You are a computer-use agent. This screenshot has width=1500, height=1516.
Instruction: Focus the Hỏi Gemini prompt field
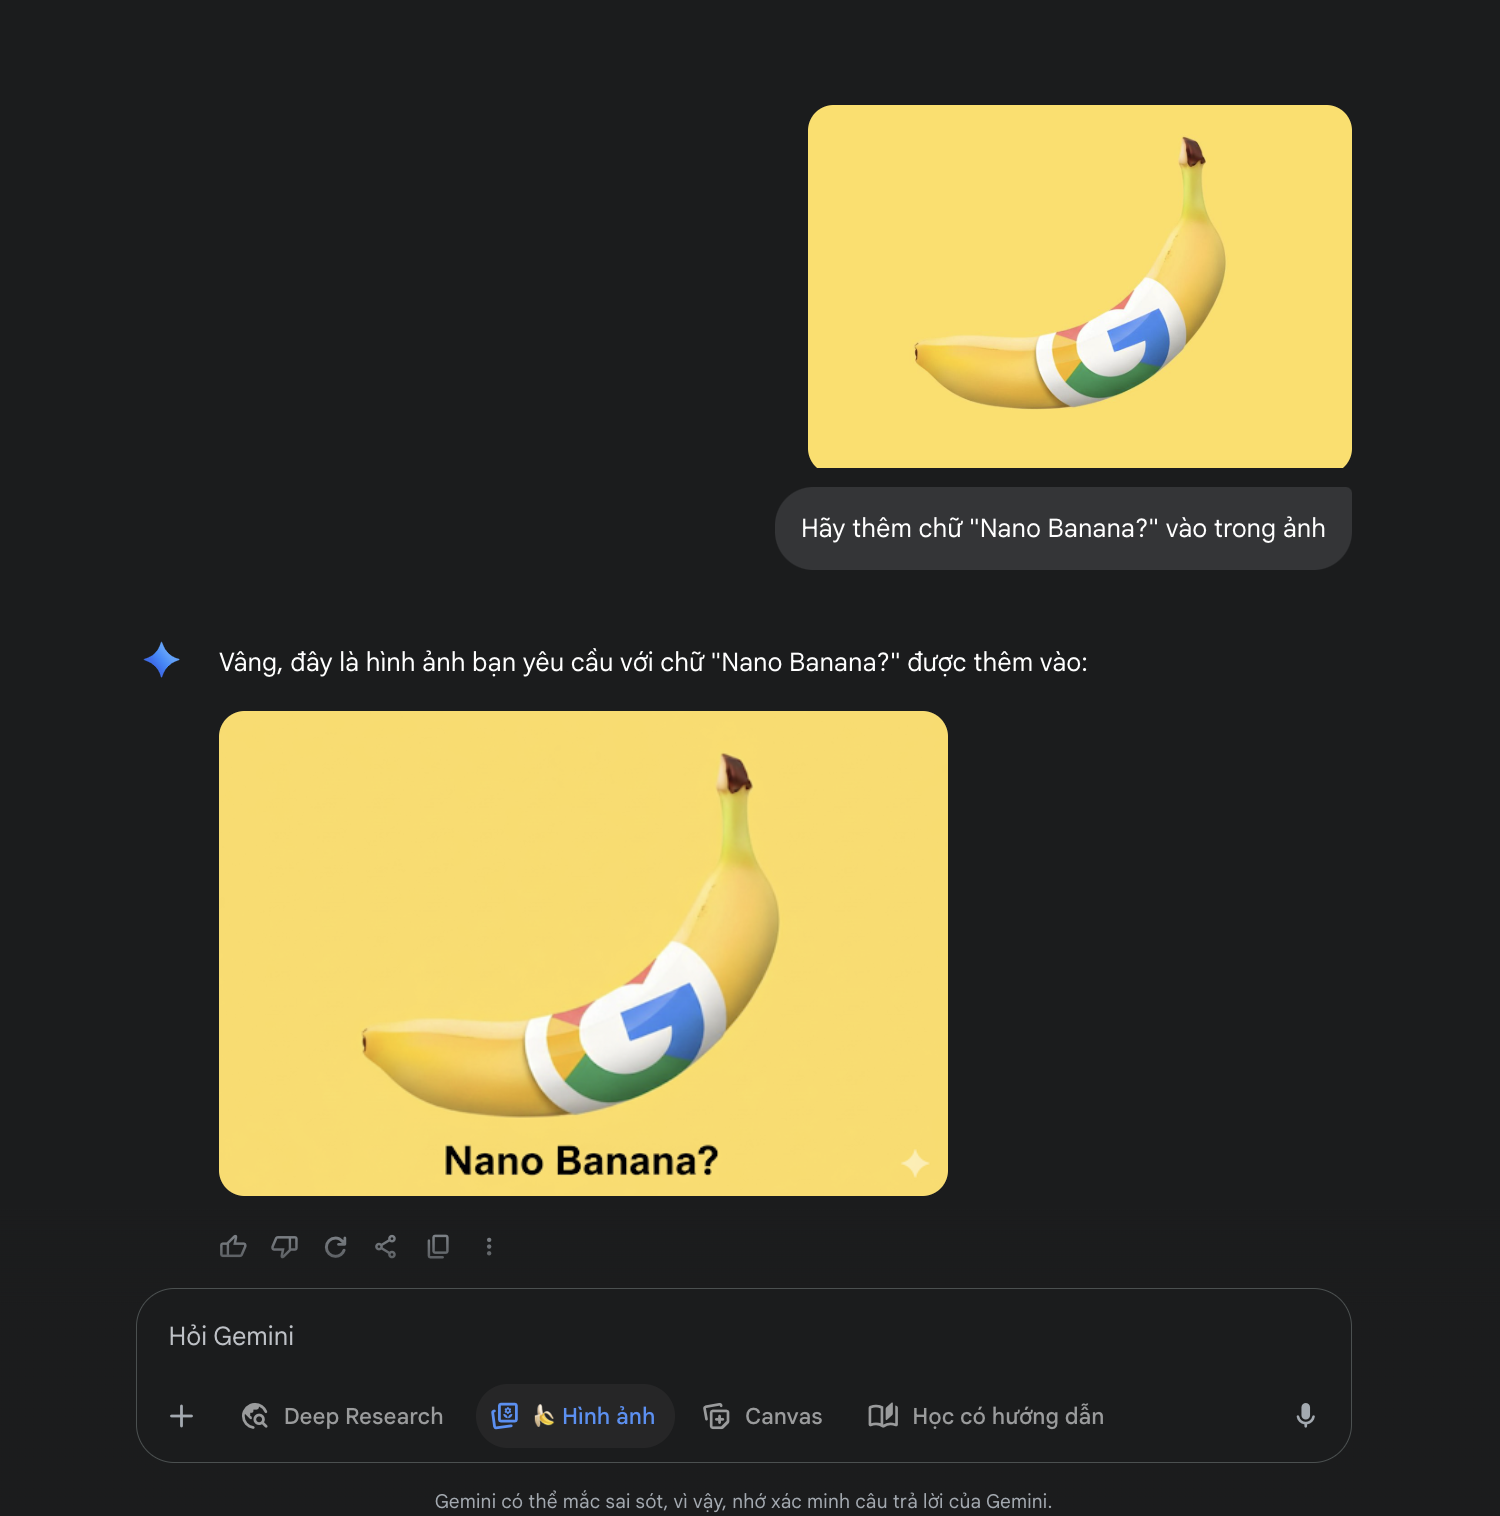(742, 1336)
